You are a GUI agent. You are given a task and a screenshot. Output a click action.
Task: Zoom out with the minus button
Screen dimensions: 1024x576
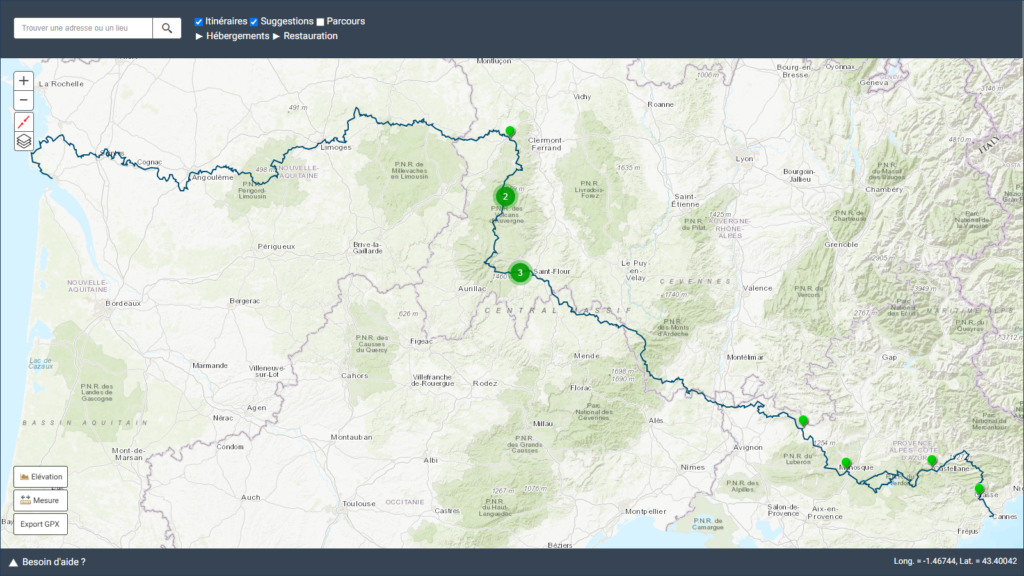coord(24,101)
